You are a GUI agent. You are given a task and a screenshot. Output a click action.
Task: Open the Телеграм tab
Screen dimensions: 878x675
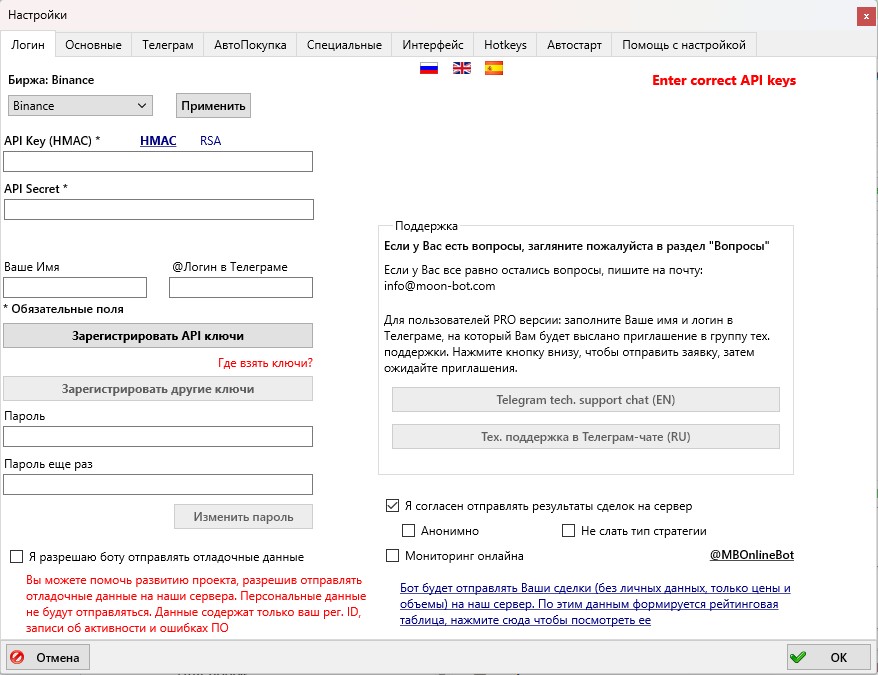tap(167, 45)
